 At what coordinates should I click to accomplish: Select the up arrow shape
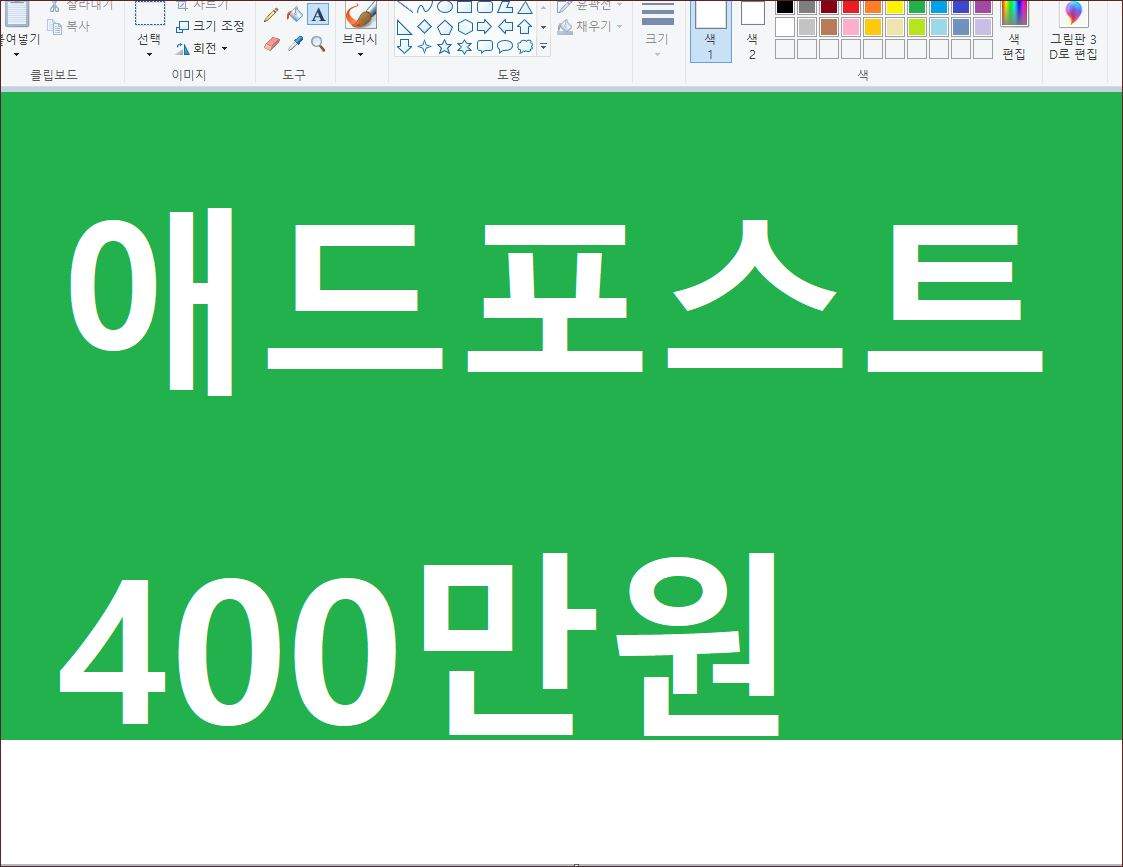(525, 27)
